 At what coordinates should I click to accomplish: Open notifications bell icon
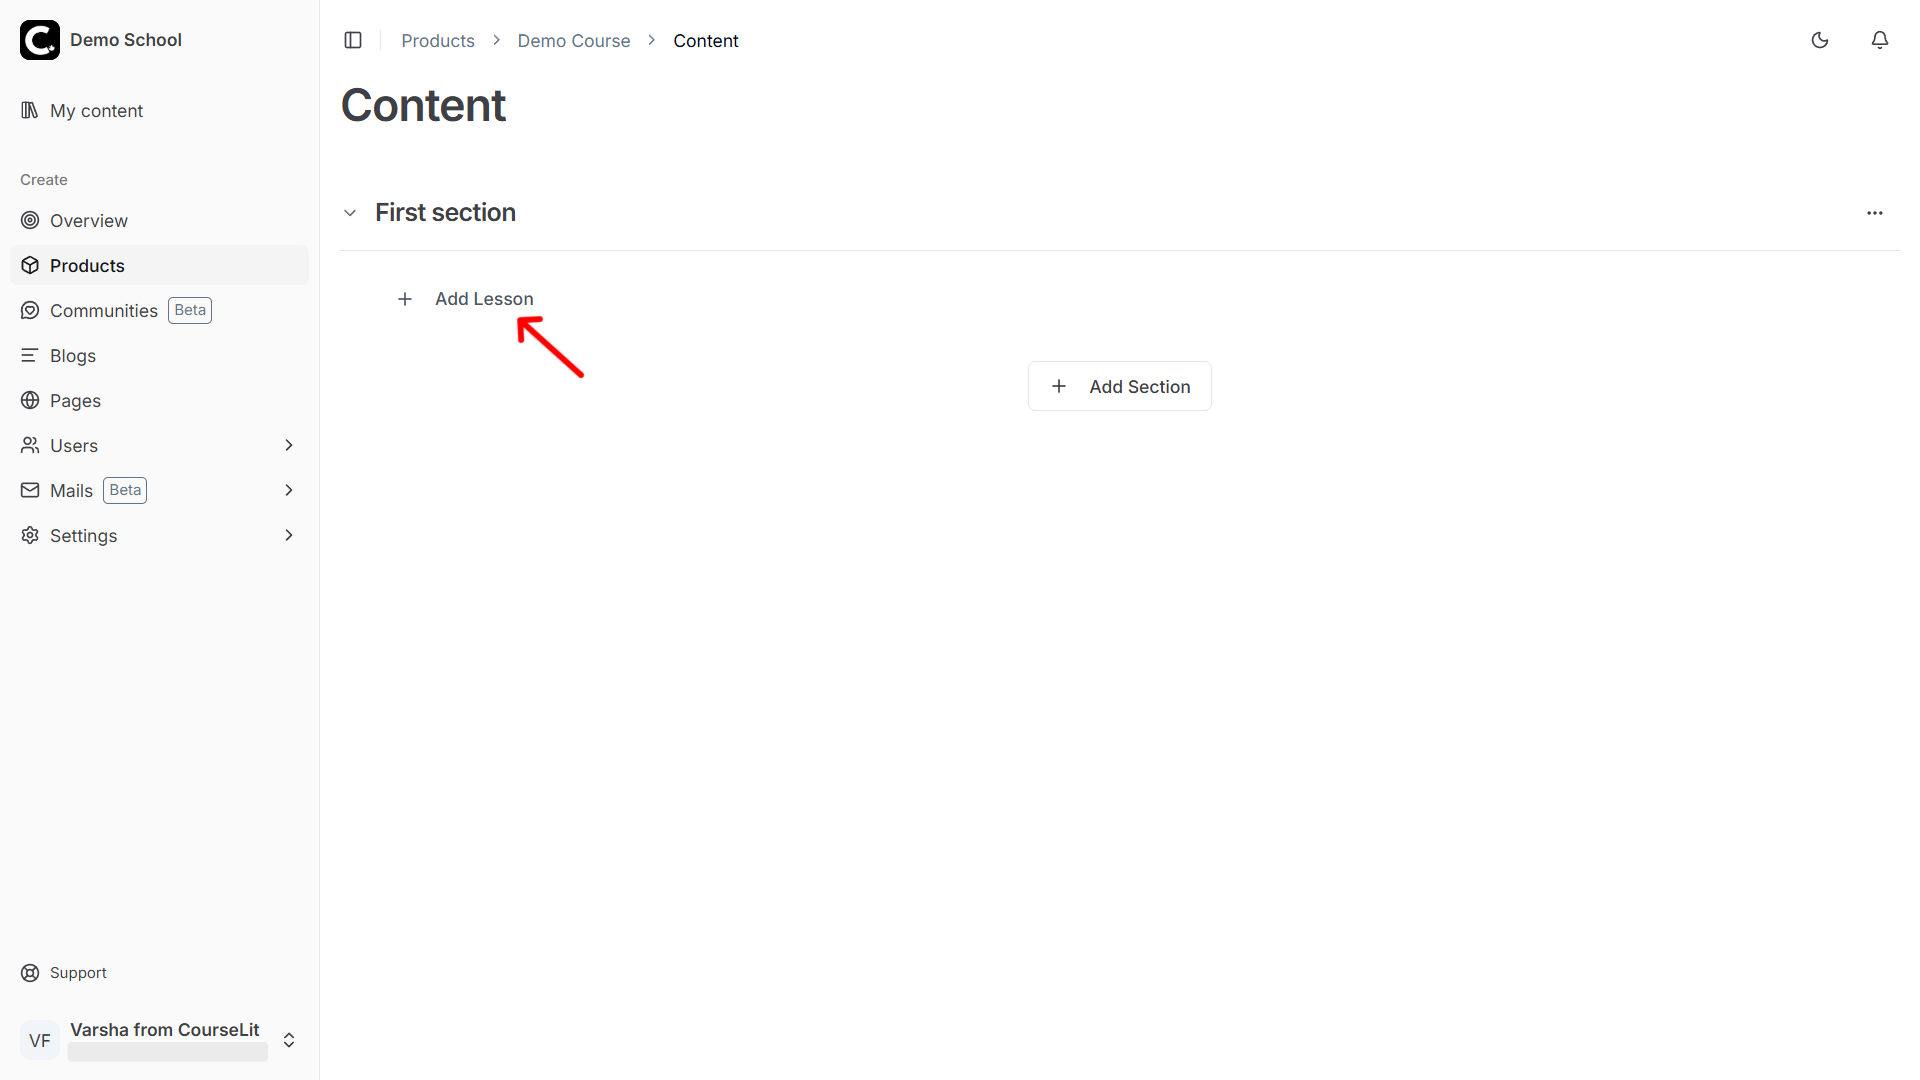(x=1880, y=40)
